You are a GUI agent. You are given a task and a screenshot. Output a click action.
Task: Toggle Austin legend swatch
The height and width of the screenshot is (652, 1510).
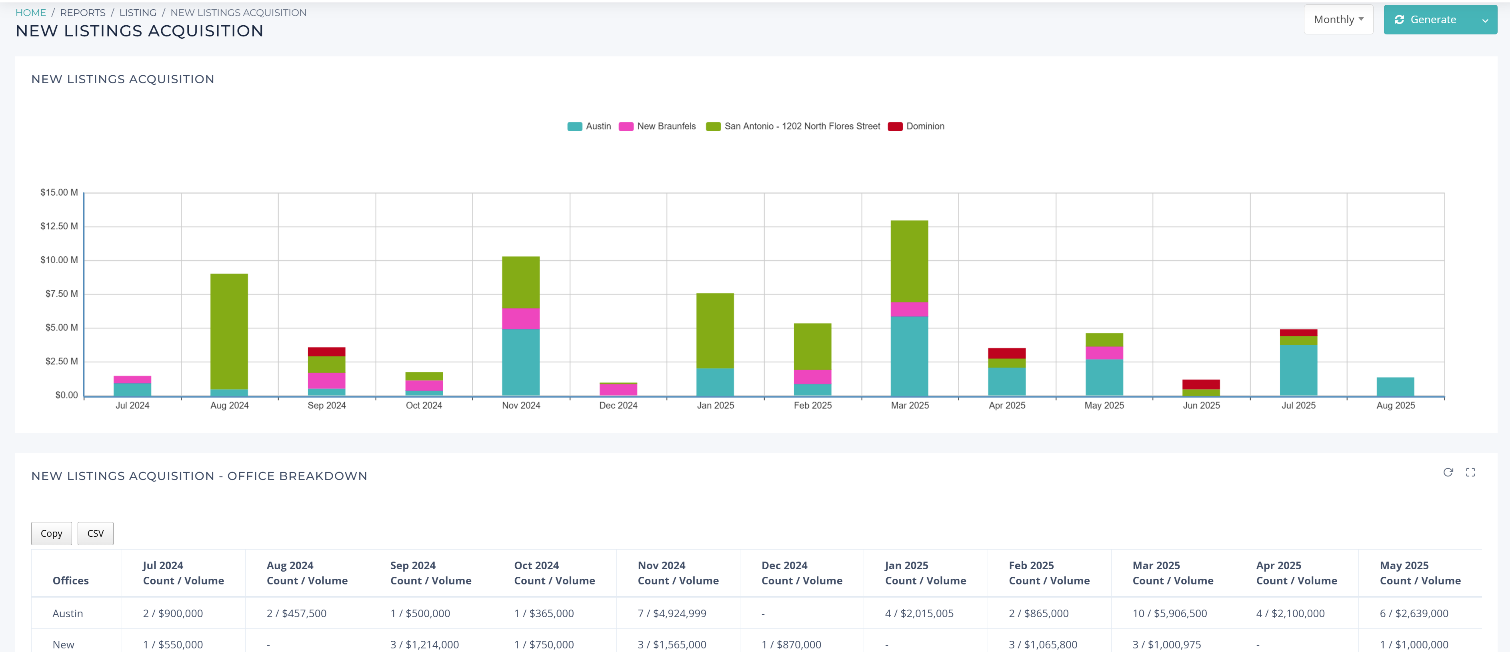575,126
